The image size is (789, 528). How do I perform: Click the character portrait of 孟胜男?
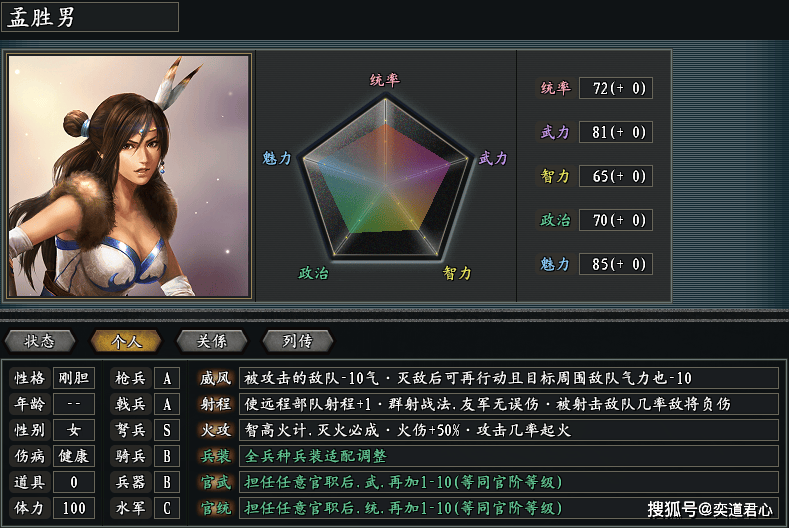129,176
